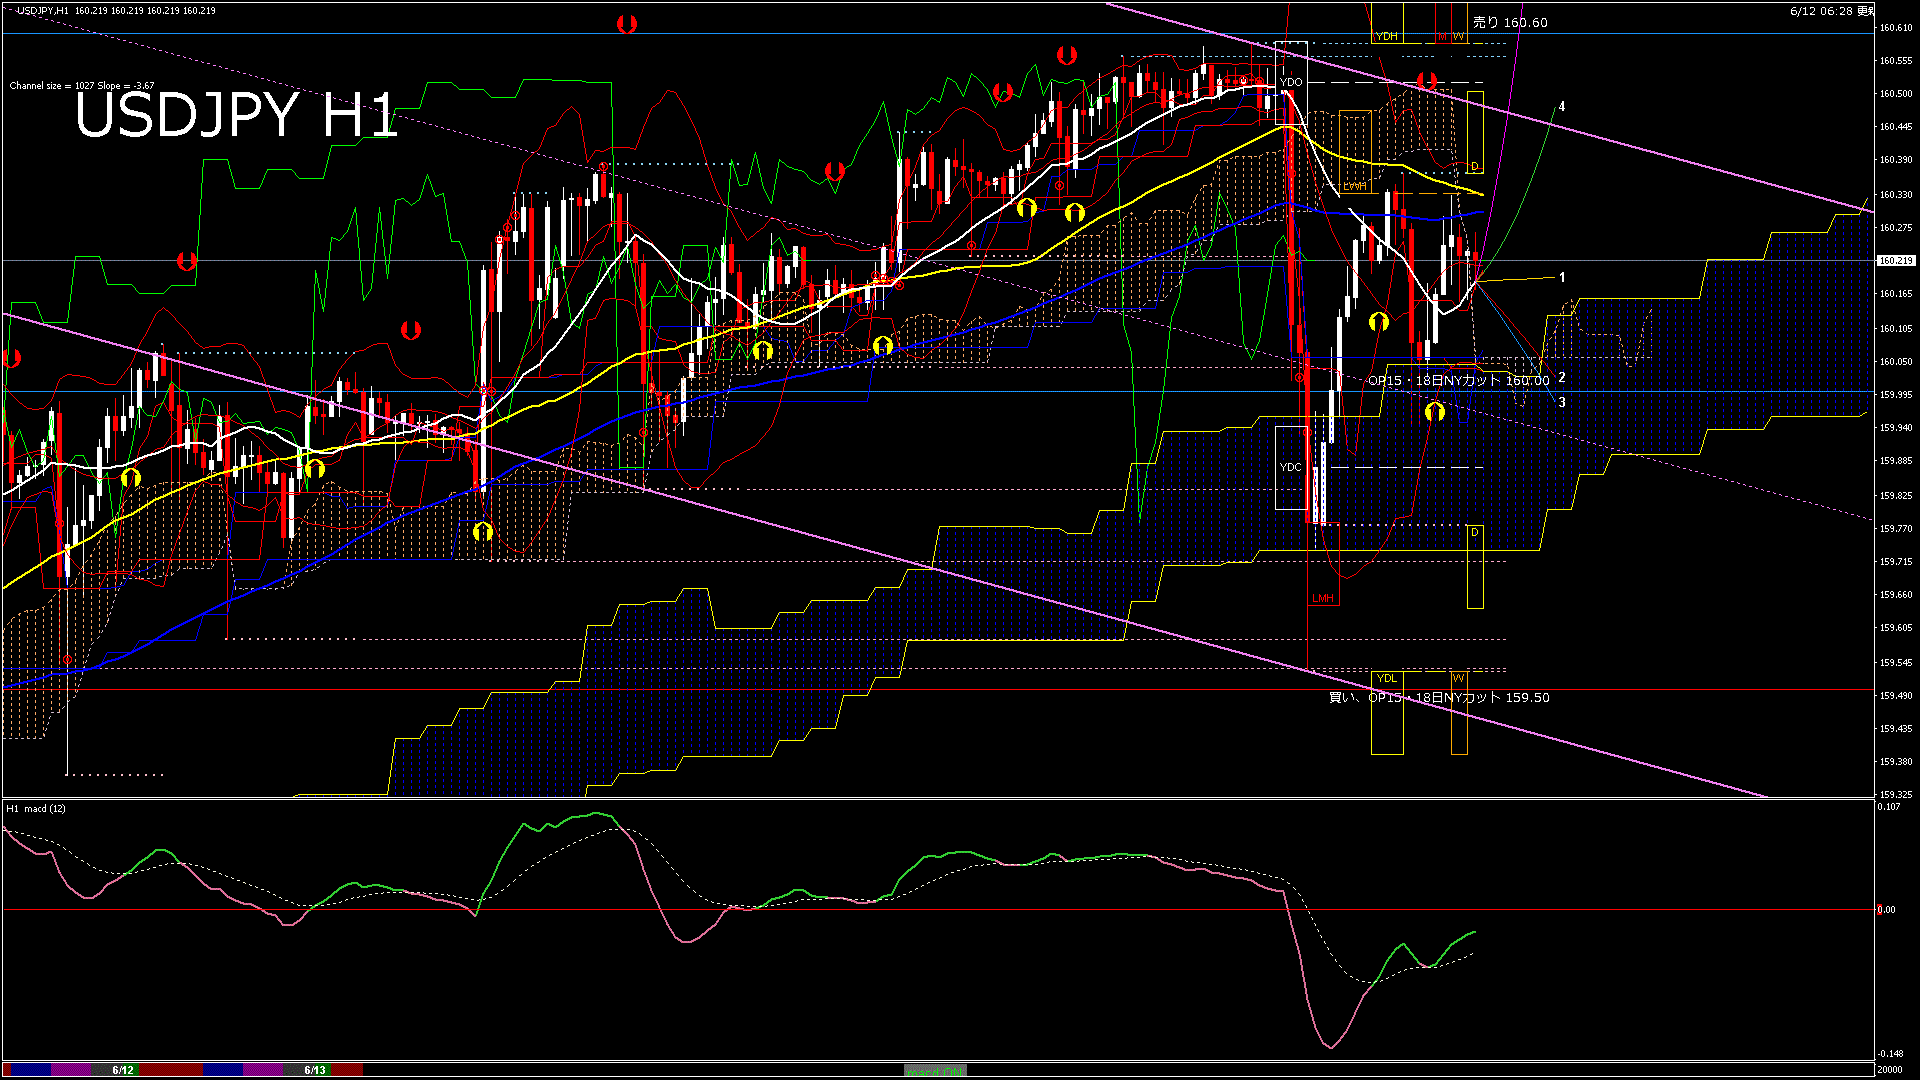The height and width of the screenshot is (1080, 1920).
Task: Click the MACD 0.00 zero-level value
Action: pyautogui.click(x=1886, y=910)
